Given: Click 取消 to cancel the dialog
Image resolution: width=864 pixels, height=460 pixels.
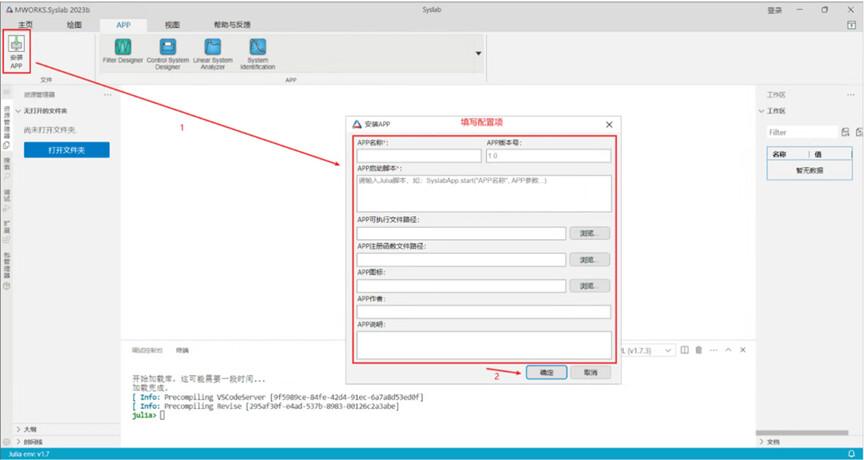Looking at the screenshot, I should coord(591,372).
